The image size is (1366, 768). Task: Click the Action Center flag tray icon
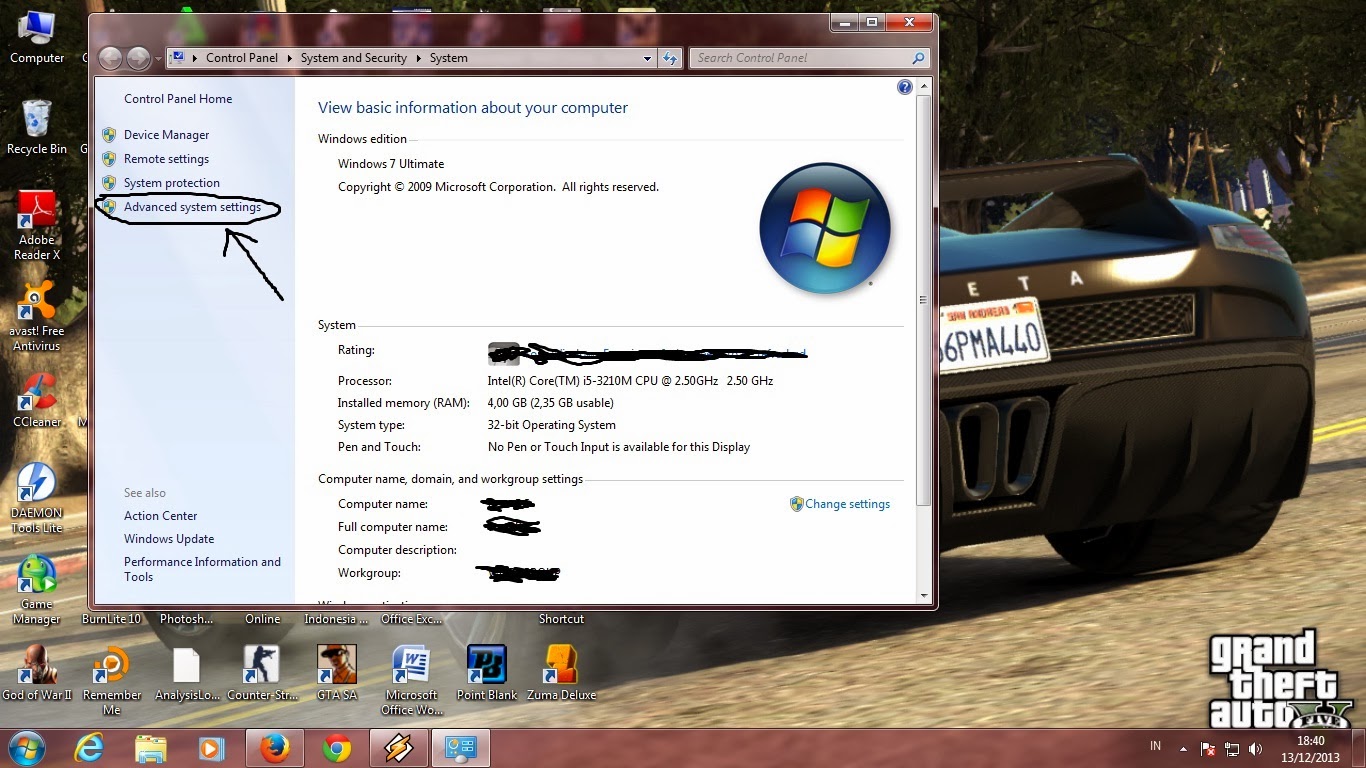click(x=1208, y=748)
